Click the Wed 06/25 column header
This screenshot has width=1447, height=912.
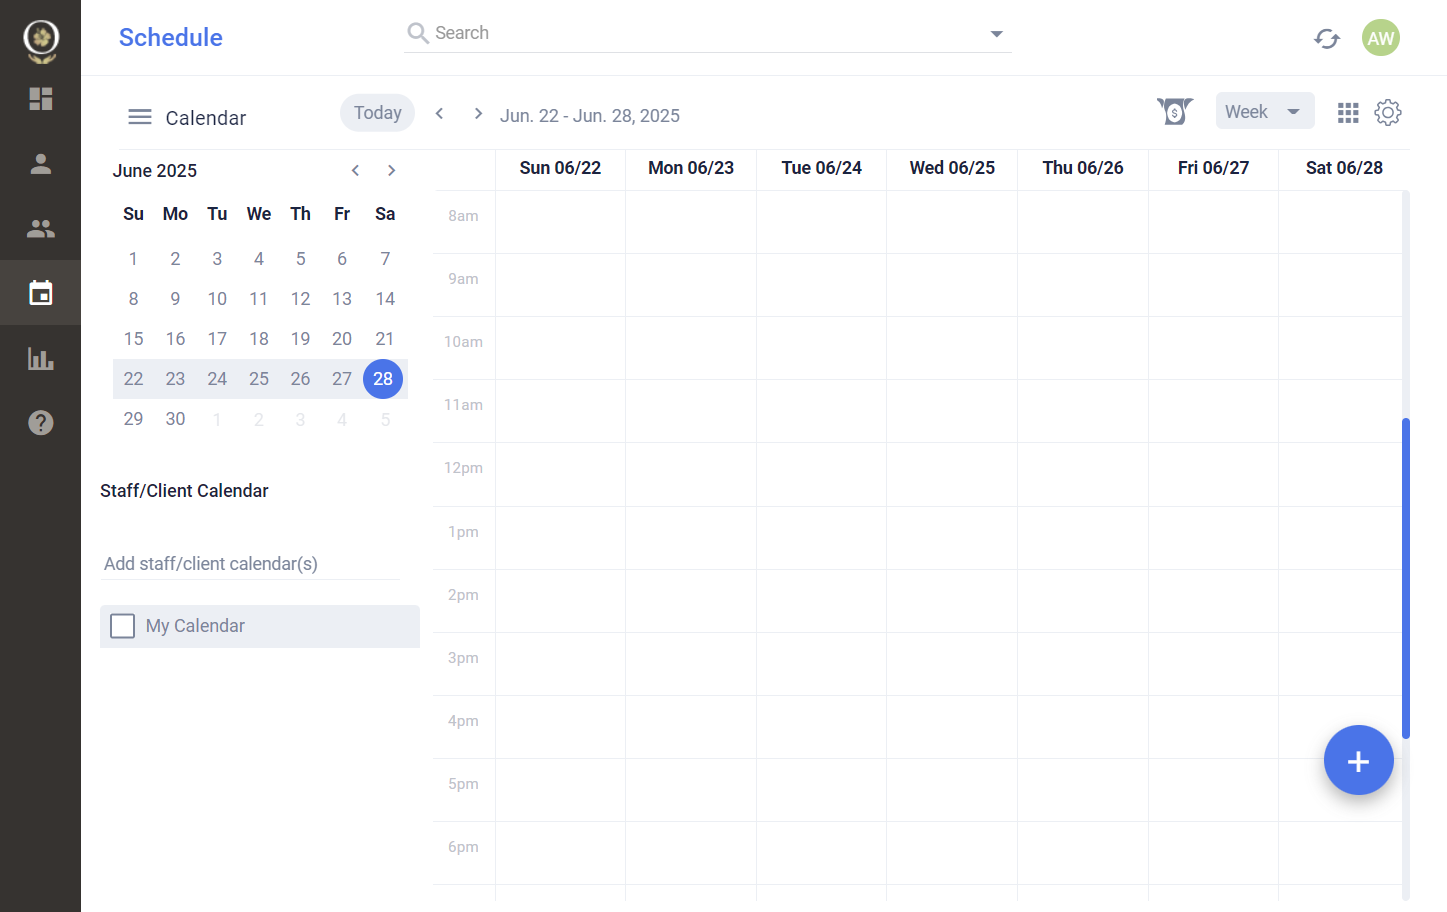pyautogui.click(x=952, y=168)
